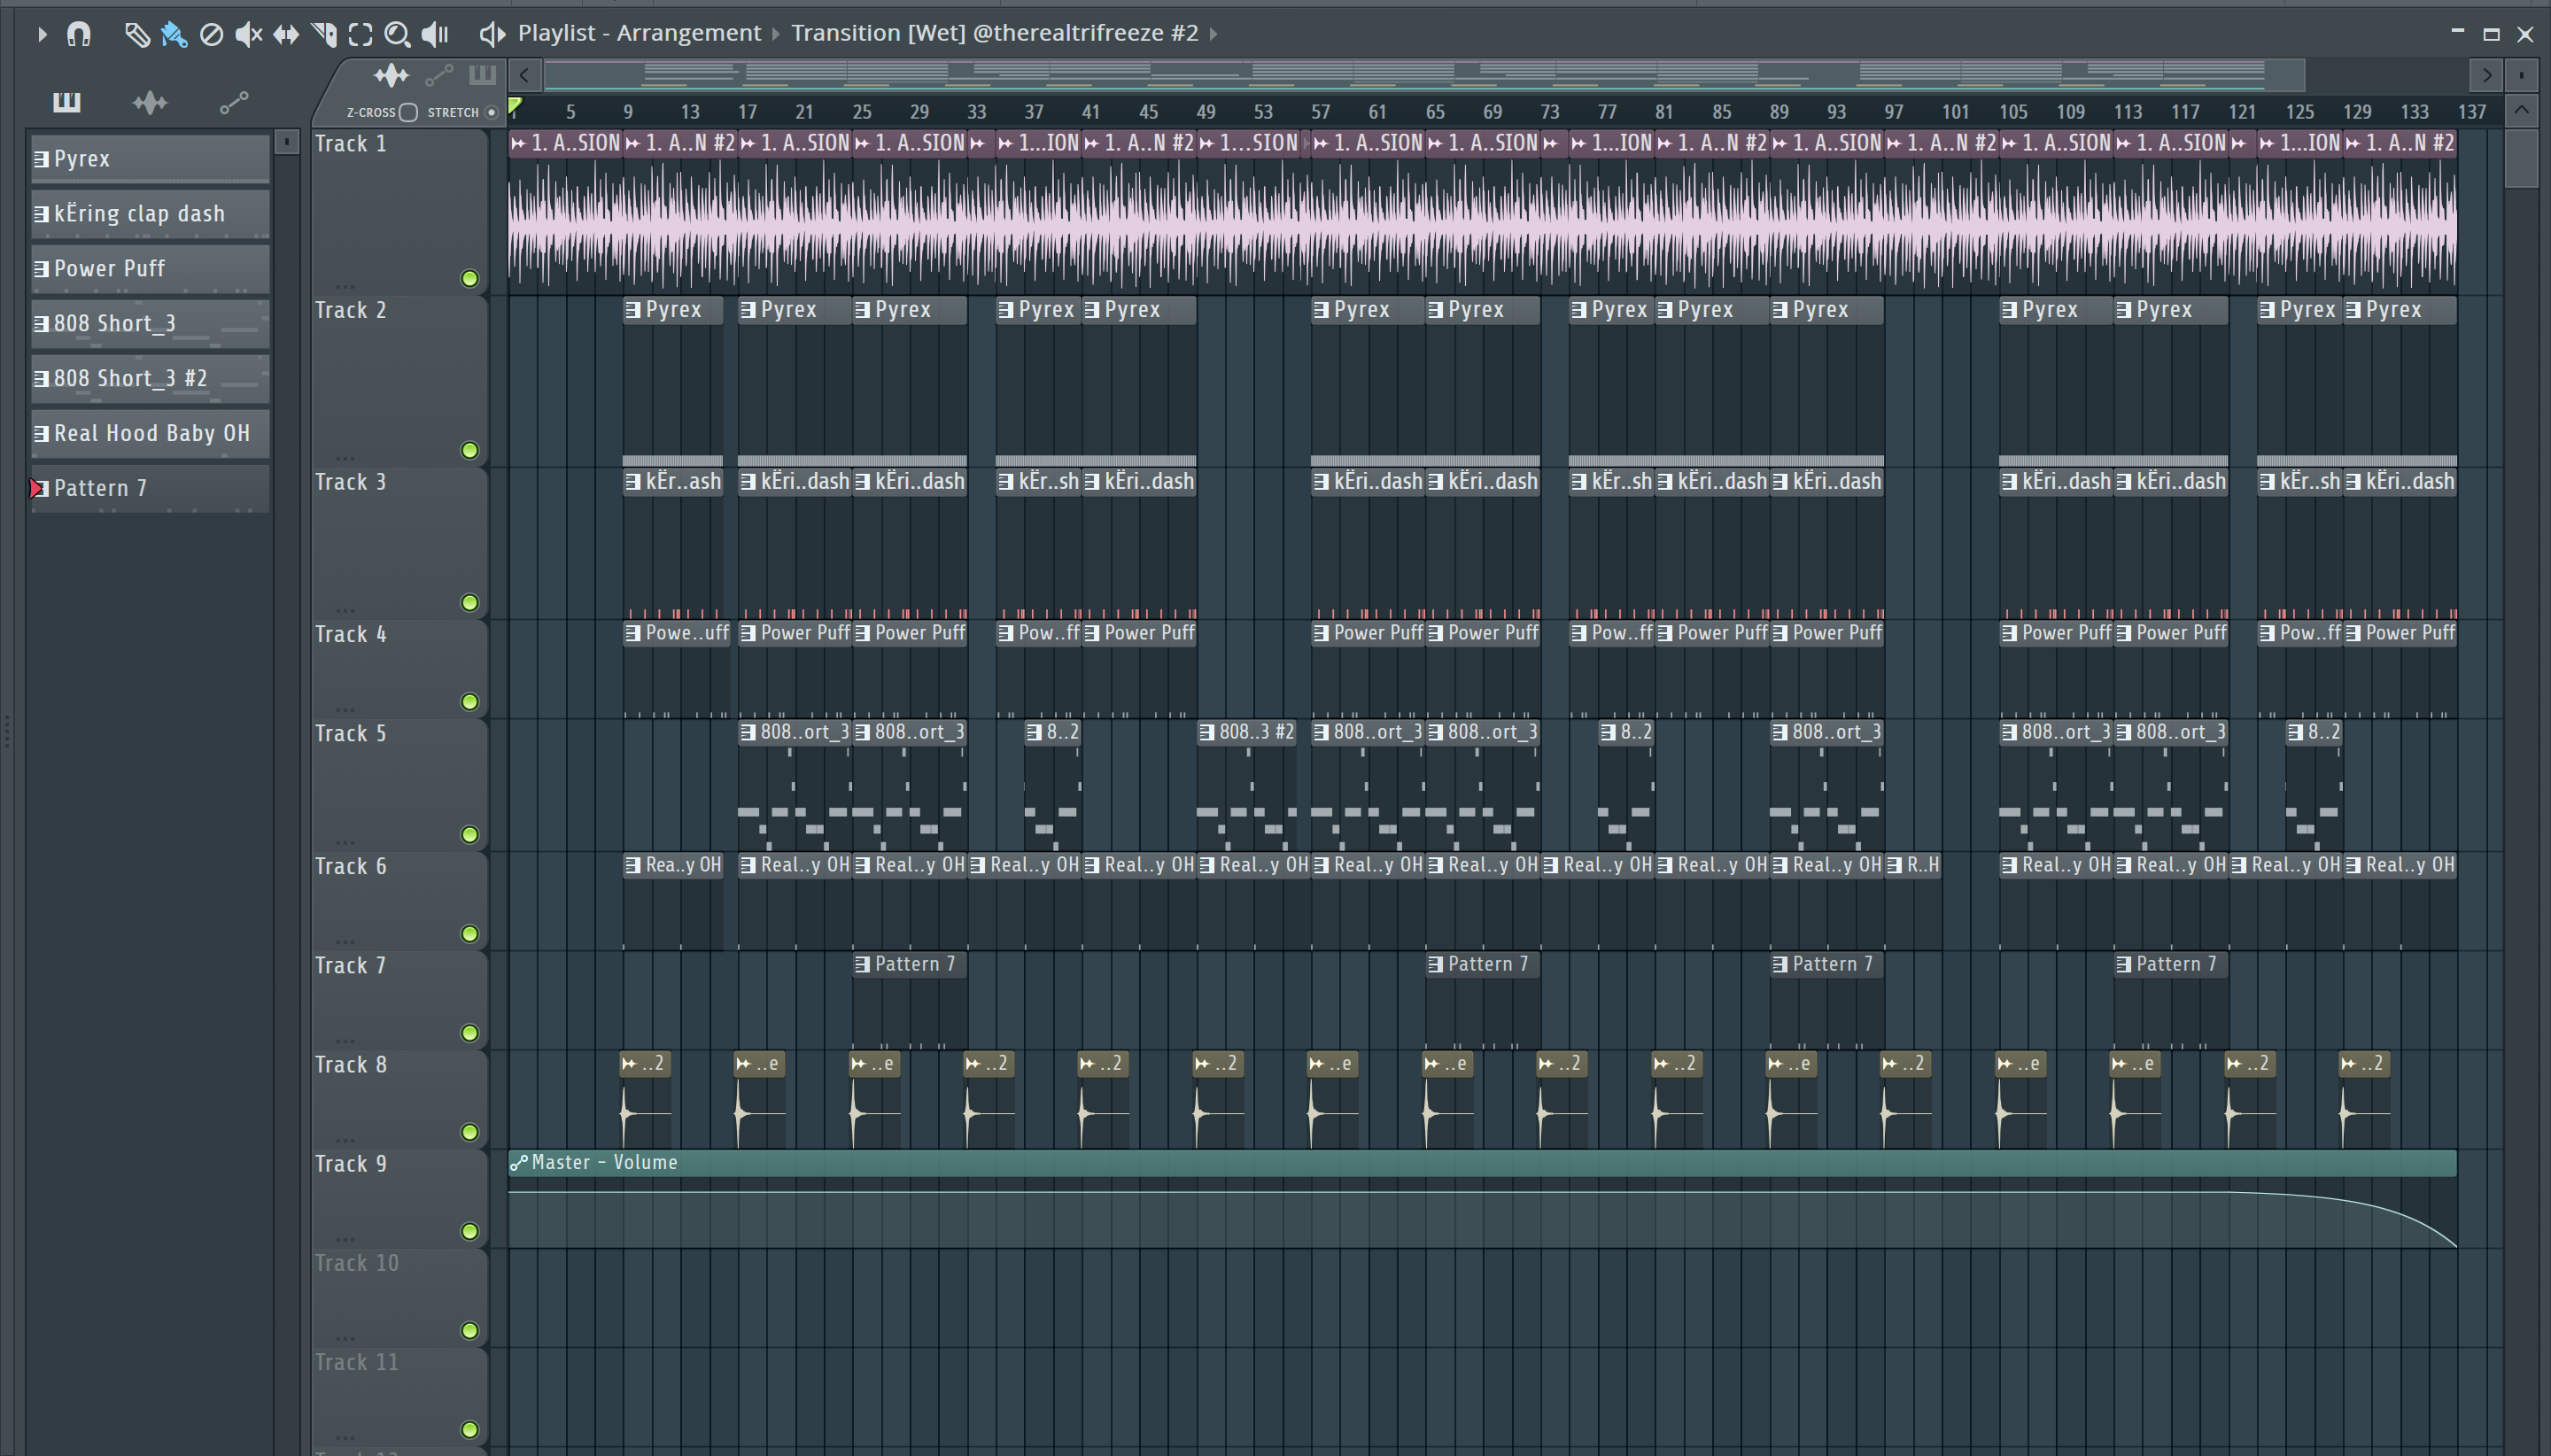
Task: Open the Transition [Wet] clip breadcrumb
Action: pyautogui.click(x=994, y=33)
